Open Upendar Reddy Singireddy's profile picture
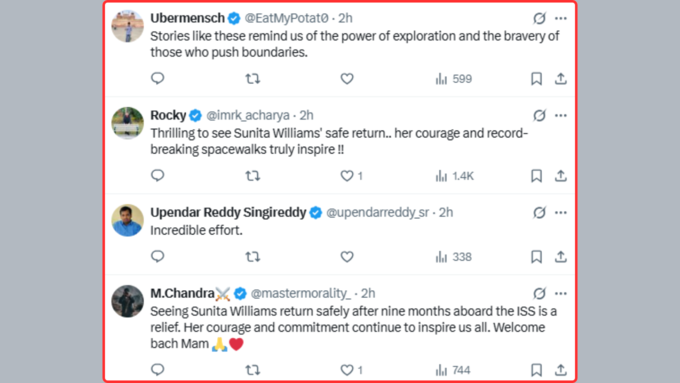The width and height of the screenshot is (680, 383). [x=128, y=220]
